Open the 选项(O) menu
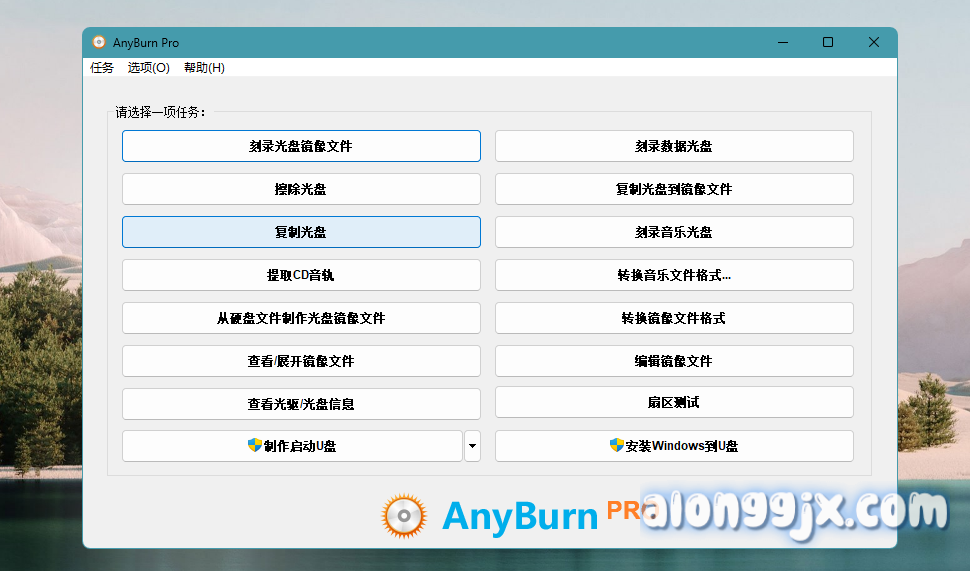 [149, 68]
